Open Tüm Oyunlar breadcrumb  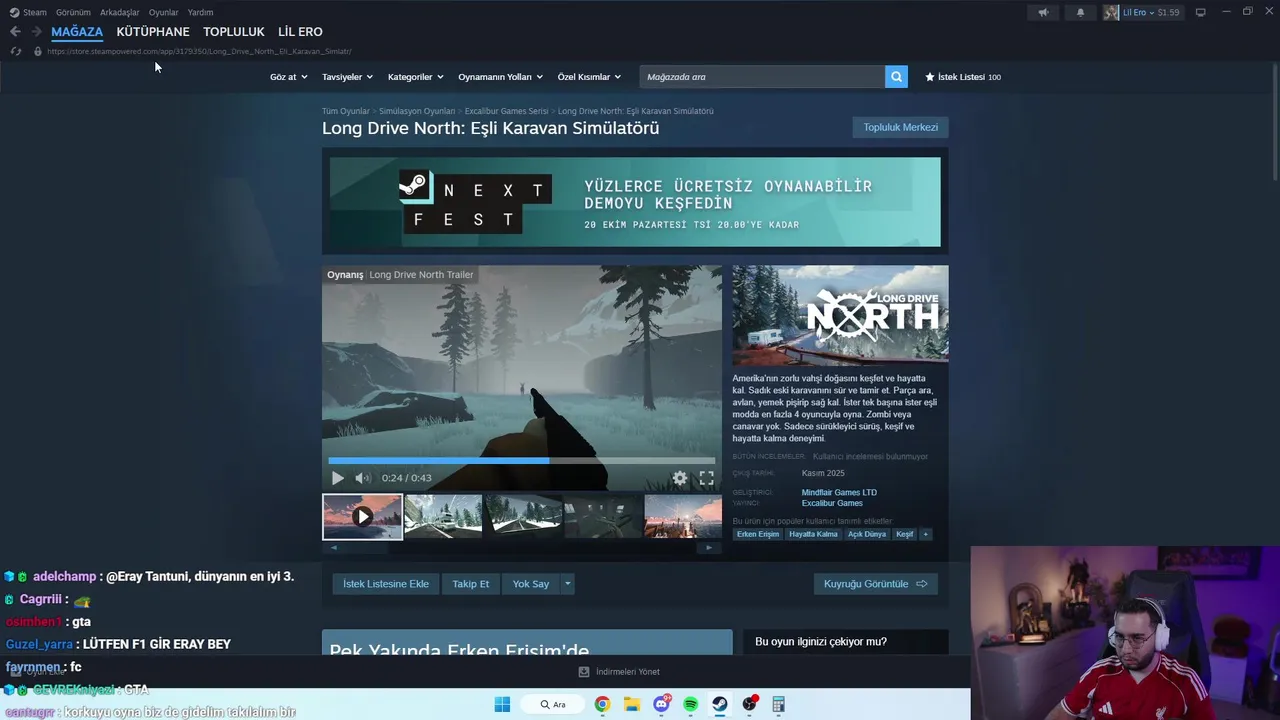pyautogui.click(x=346, y=111)
